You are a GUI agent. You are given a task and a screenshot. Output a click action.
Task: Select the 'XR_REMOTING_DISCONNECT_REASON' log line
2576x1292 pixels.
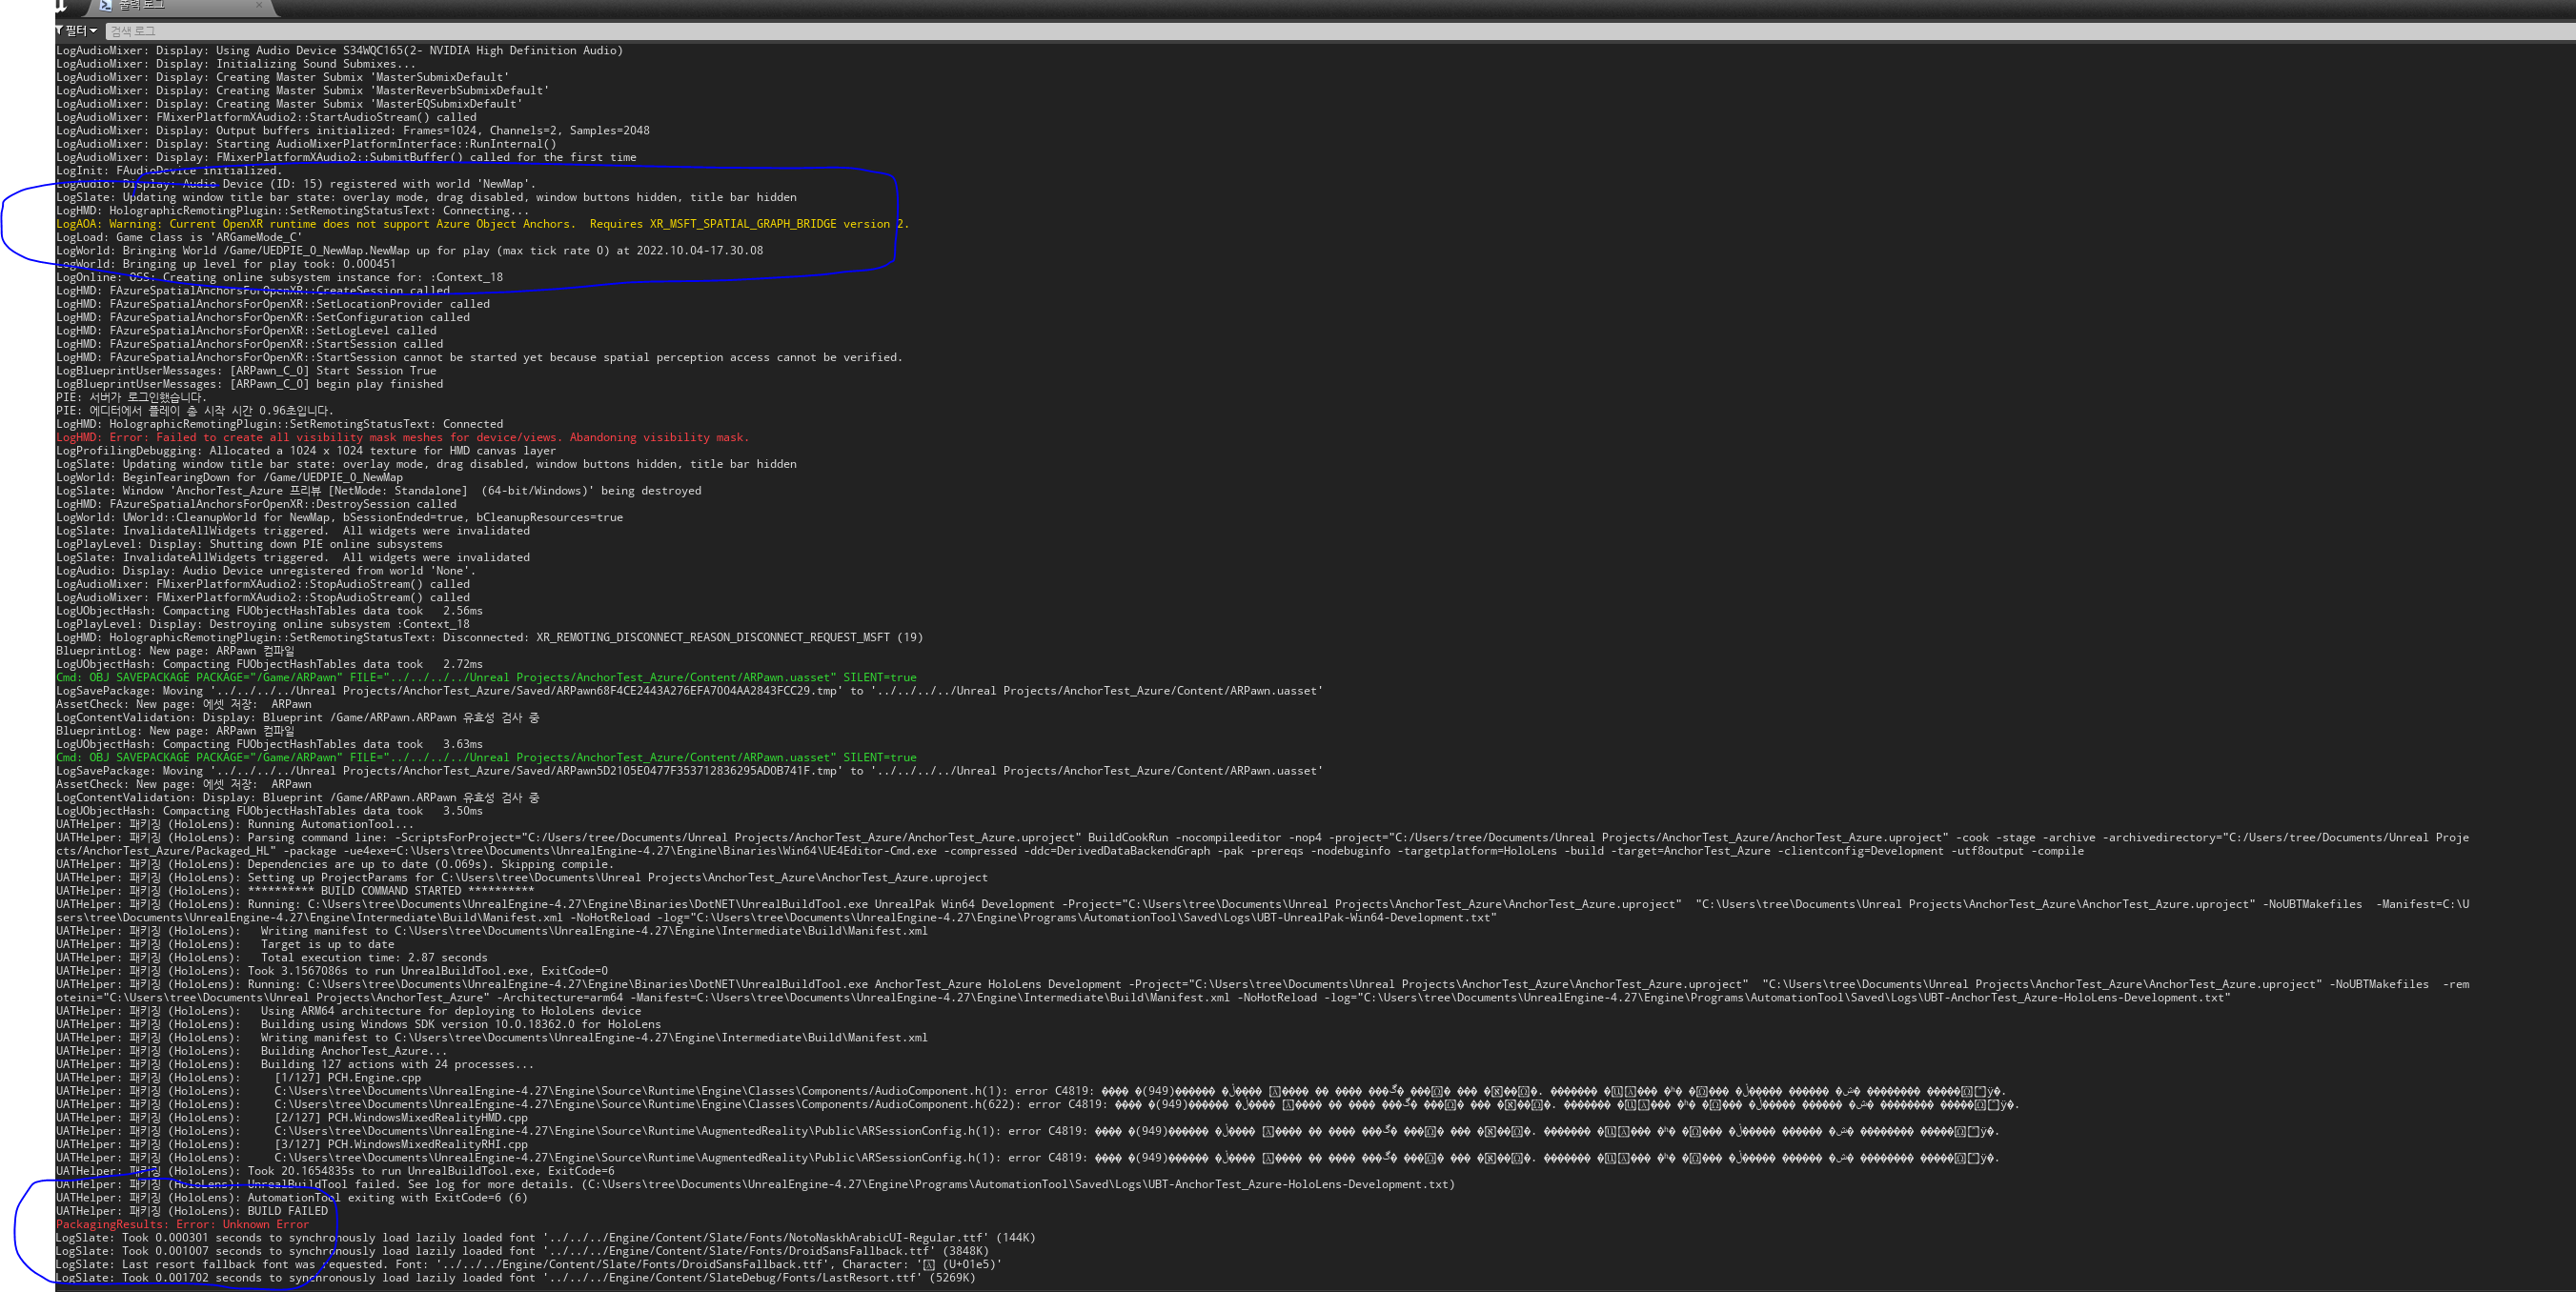pos(489,637)
